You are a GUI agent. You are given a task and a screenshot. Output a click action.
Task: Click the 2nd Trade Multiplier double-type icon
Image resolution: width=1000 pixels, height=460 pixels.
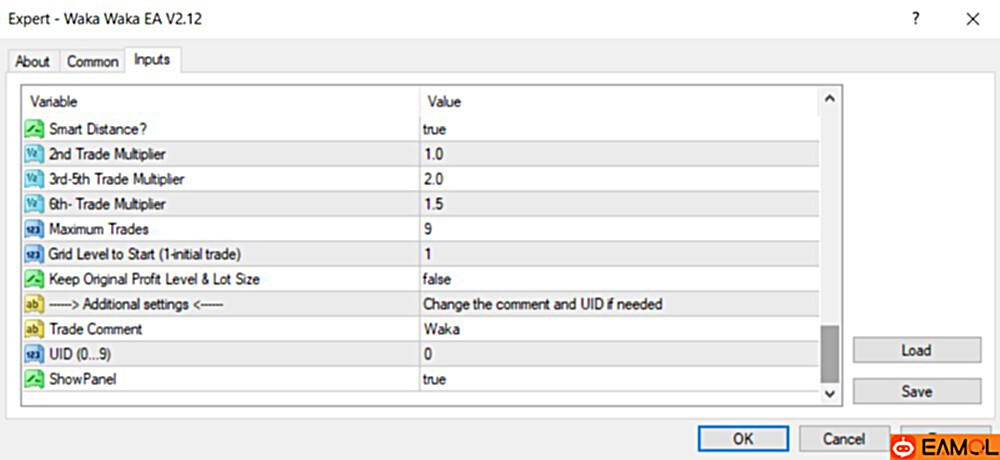33,154
